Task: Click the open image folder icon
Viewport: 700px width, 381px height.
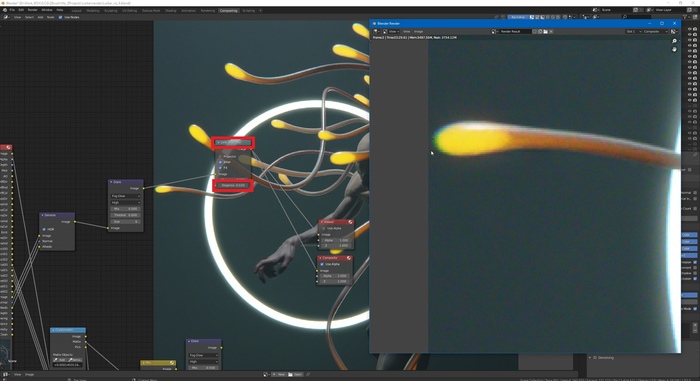Action: pyautogui.click(x=546, y=31)
